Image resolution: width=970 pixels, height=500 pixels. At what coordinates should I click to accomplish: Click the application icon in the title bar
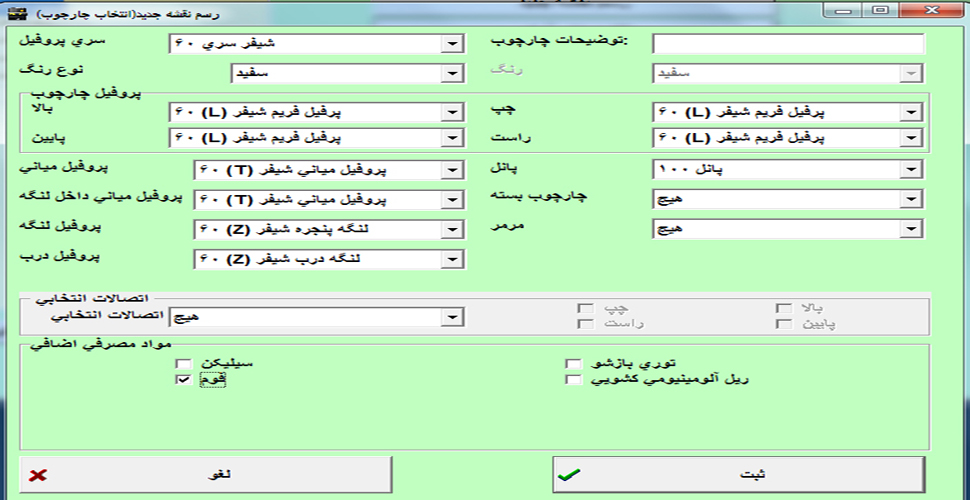[x=11, y=9]
